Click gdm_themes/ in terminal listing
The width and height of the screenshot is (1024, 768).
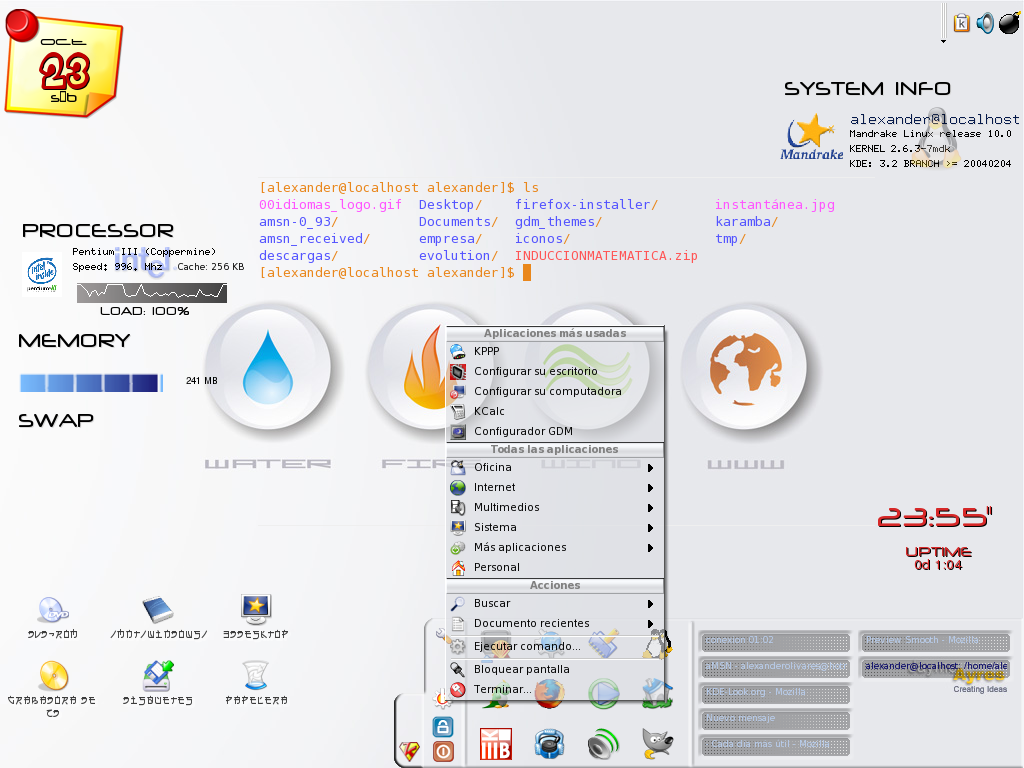(x=558, y=222)
